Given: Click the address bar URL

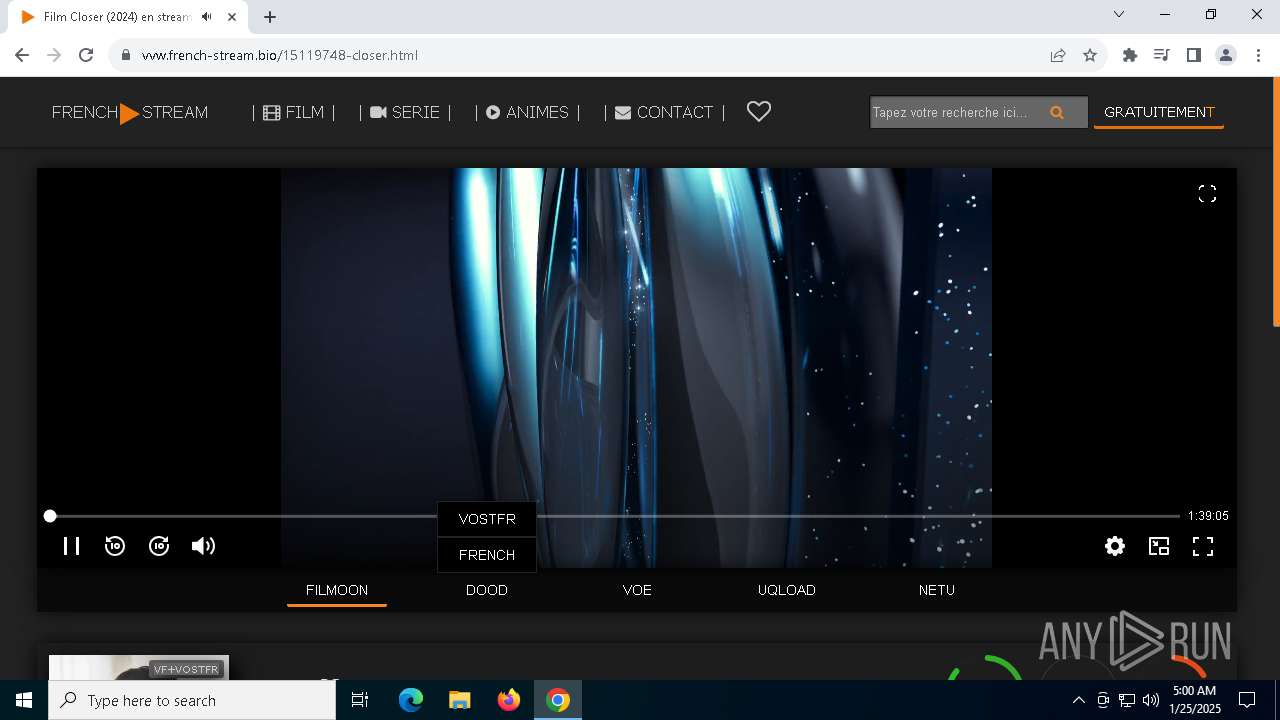Looking at the screenshot, I should (x=280, y=55).
